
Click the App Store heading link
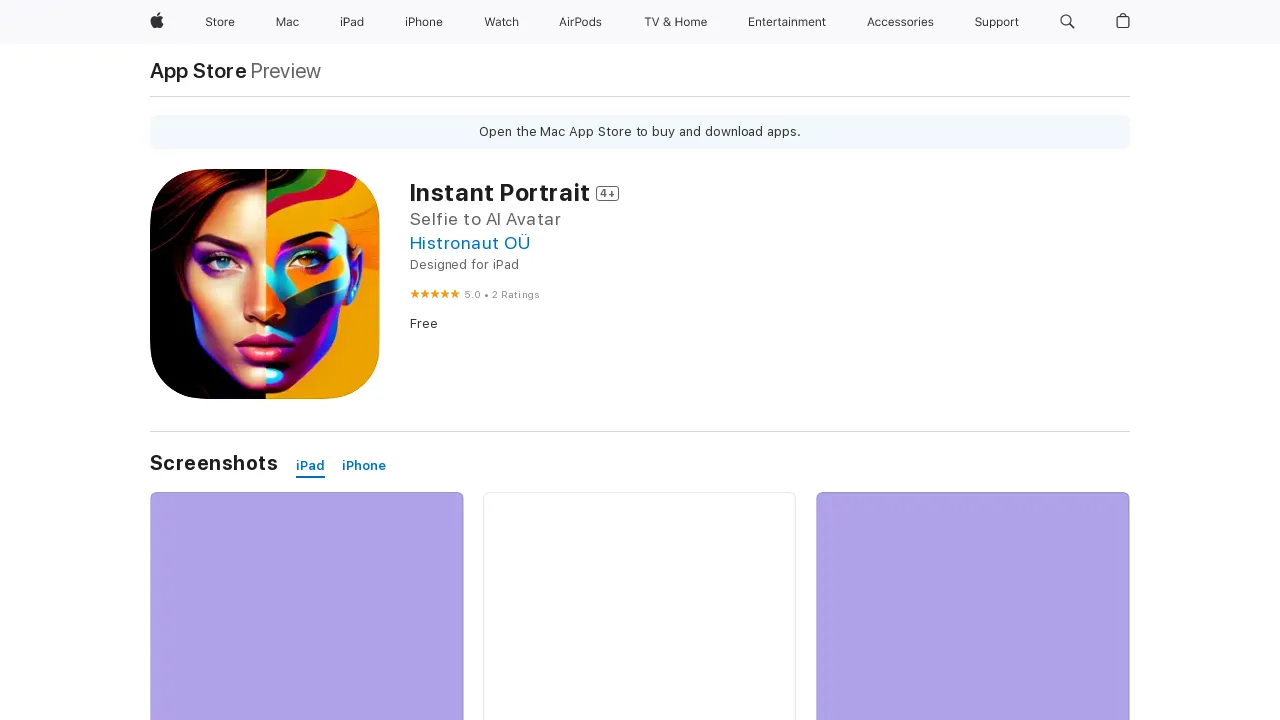click(198, 71)
